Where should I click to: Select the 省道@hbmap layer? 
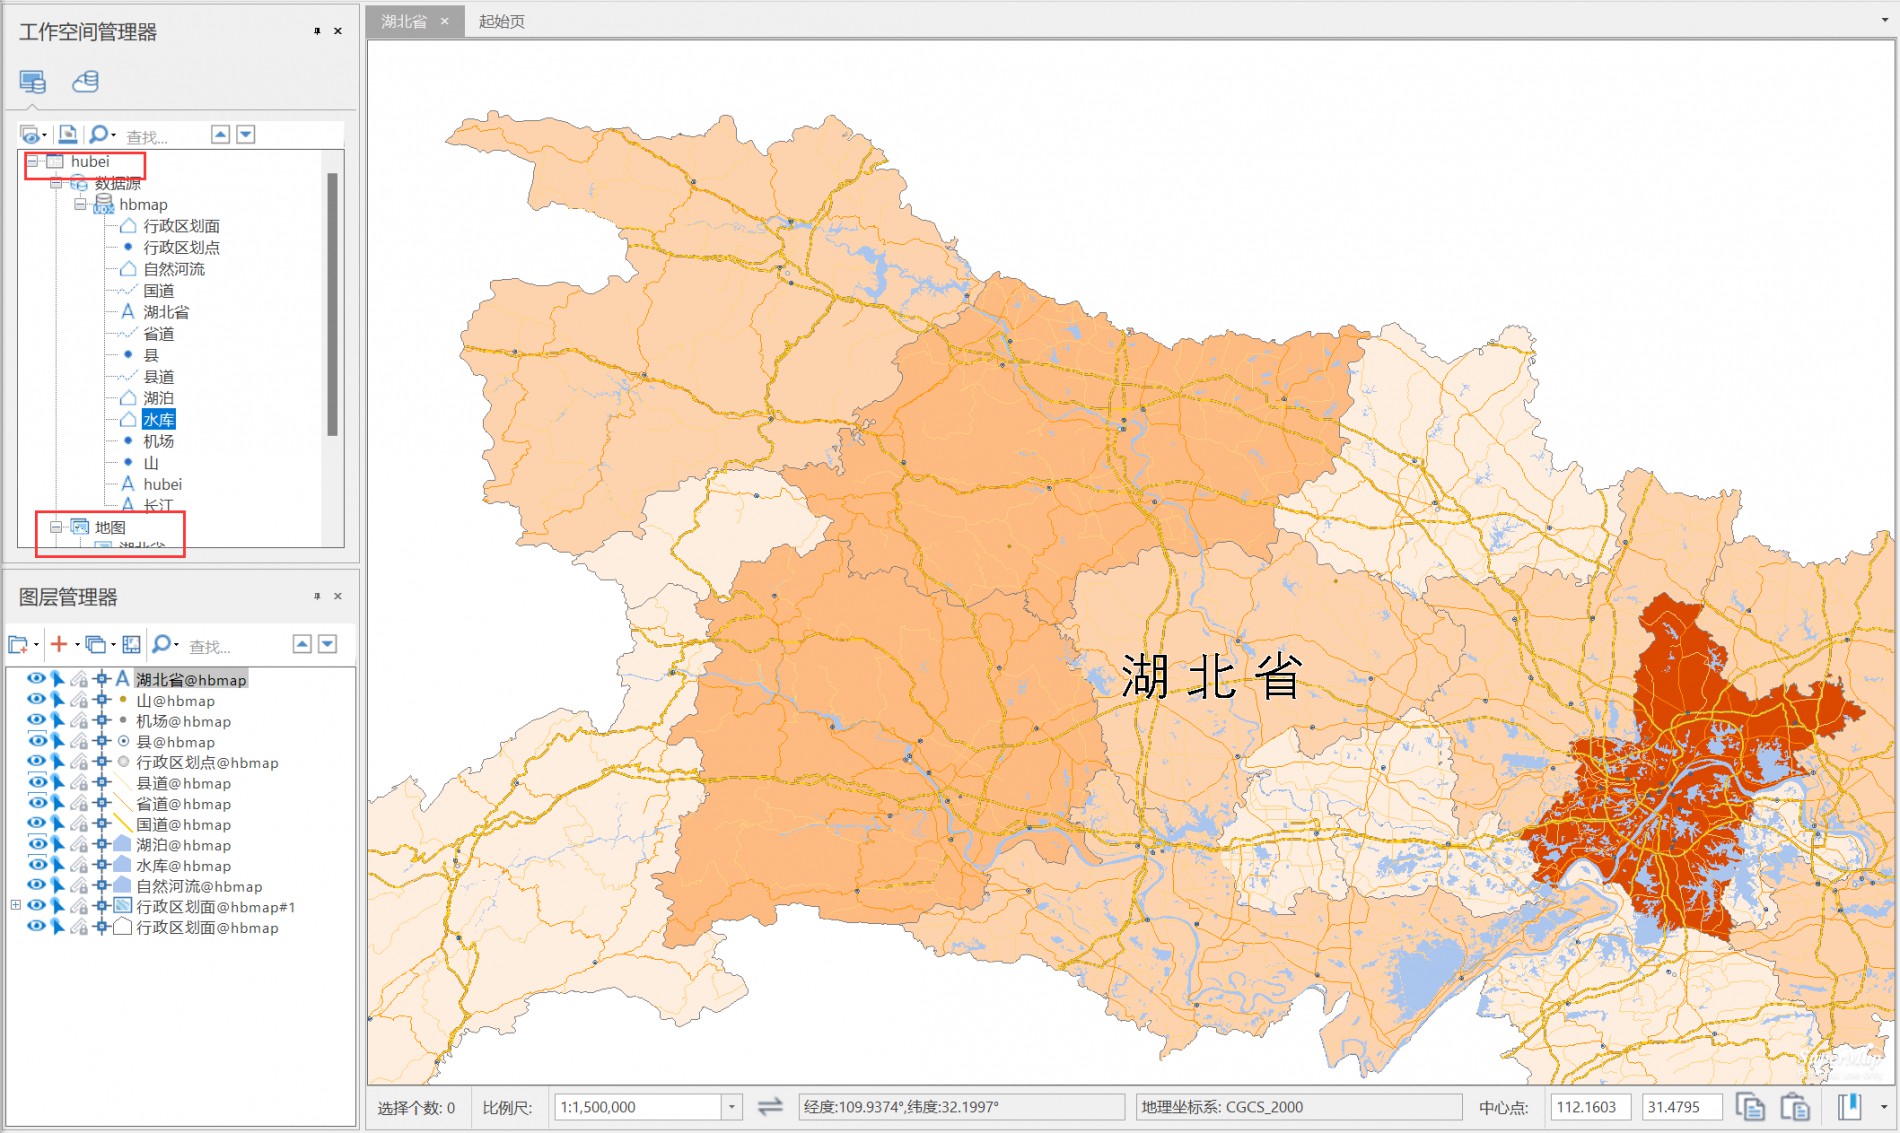coord(183,803)
